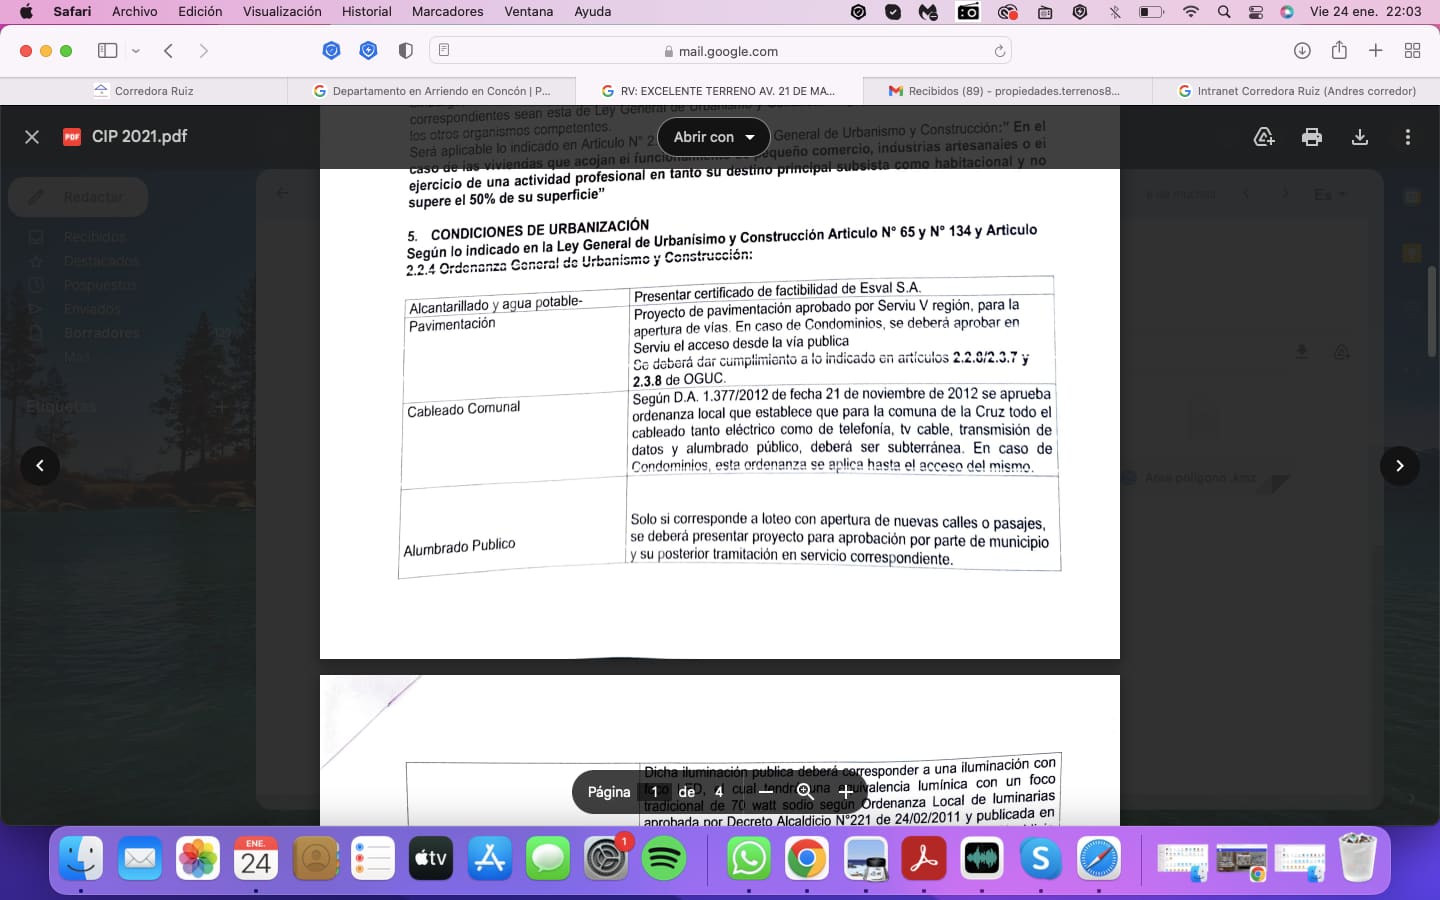Viewport: 1440px width, 900px height.
Task: Open the Visualización menu
Action: [x=282, y=12]
